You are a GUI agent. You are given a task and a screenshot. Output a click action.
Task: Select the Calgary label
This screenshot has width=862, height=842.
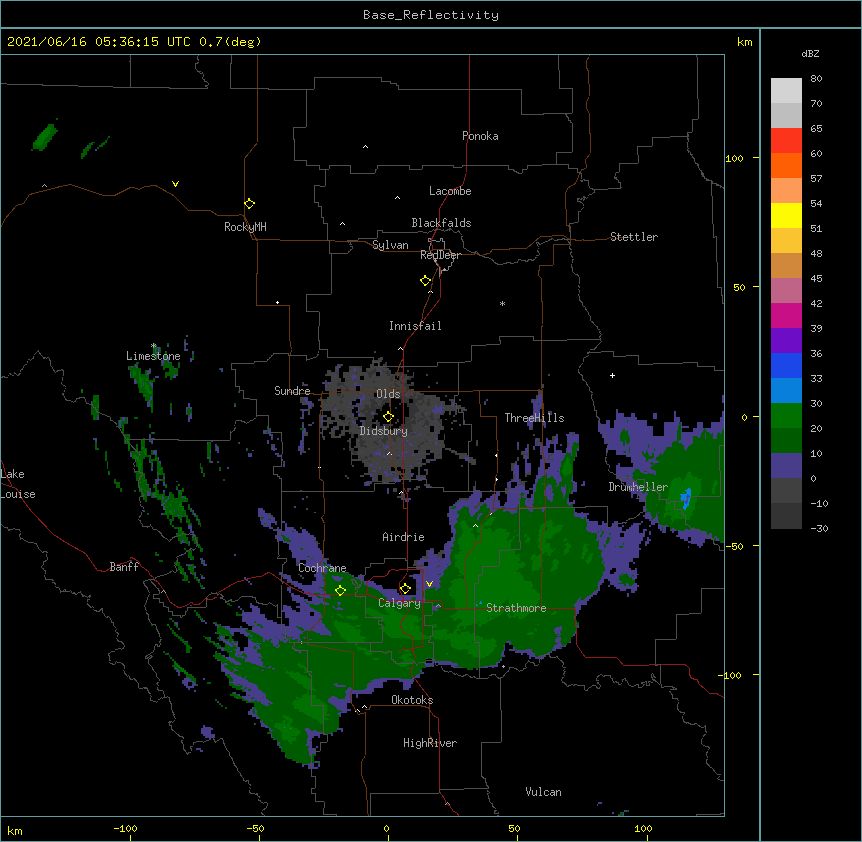[399, 603]
